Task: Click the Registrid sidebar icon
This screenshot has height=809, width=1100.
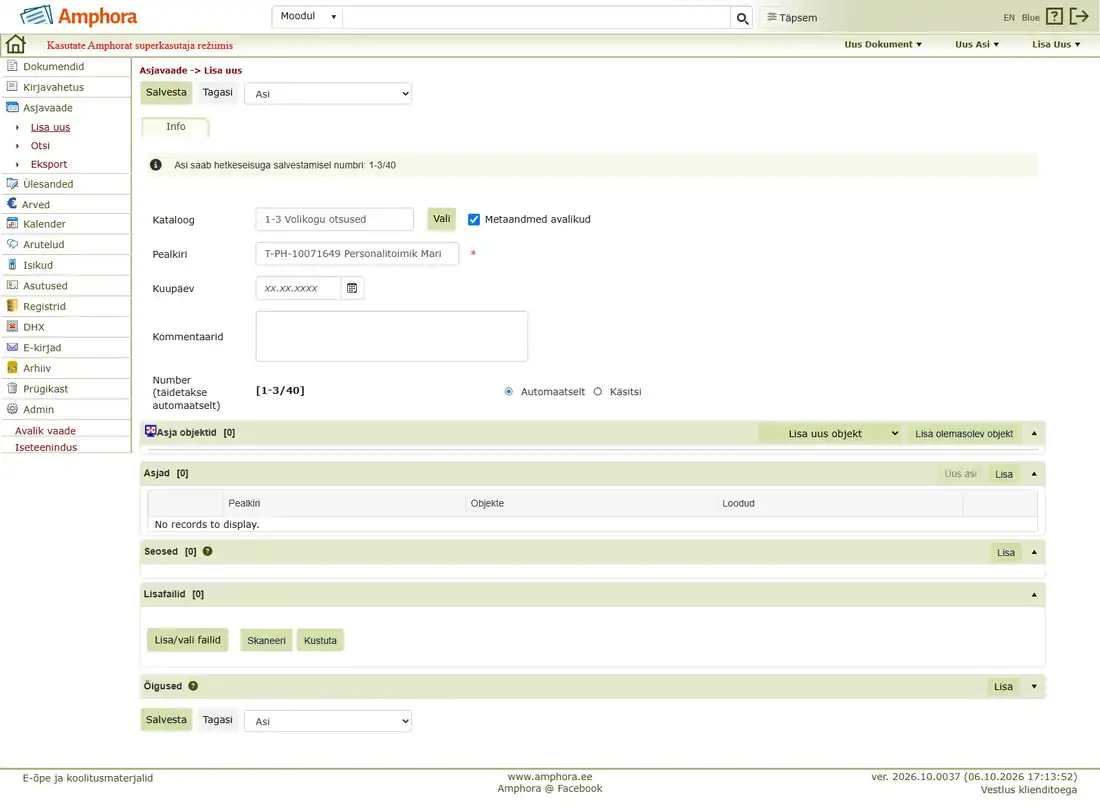Action: click(12, 306)
